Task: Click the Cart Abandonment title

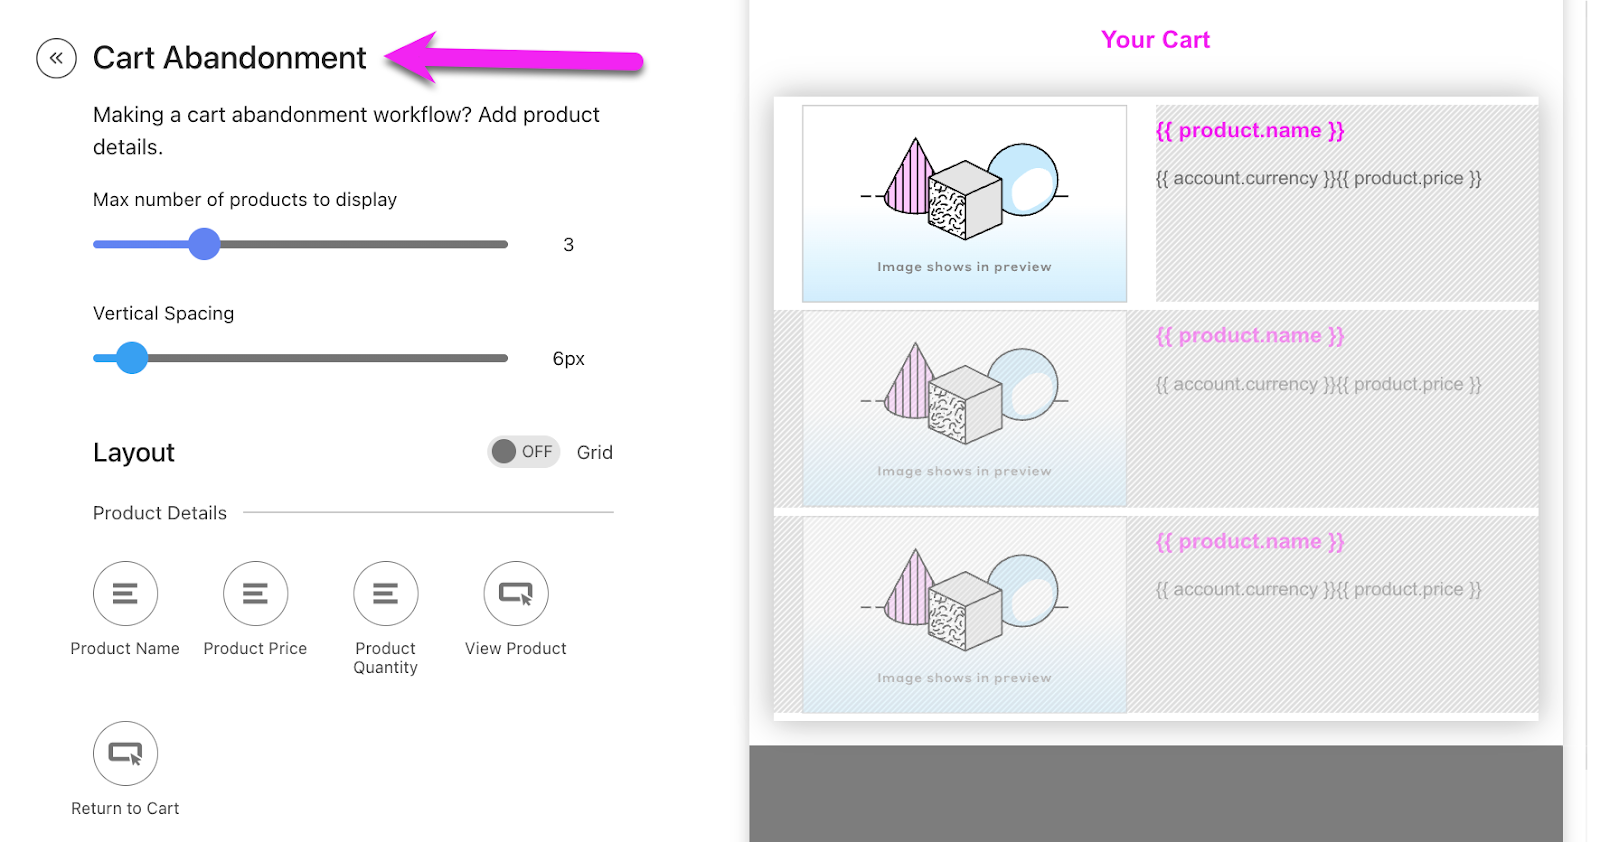Action: [x=230, y=58]
